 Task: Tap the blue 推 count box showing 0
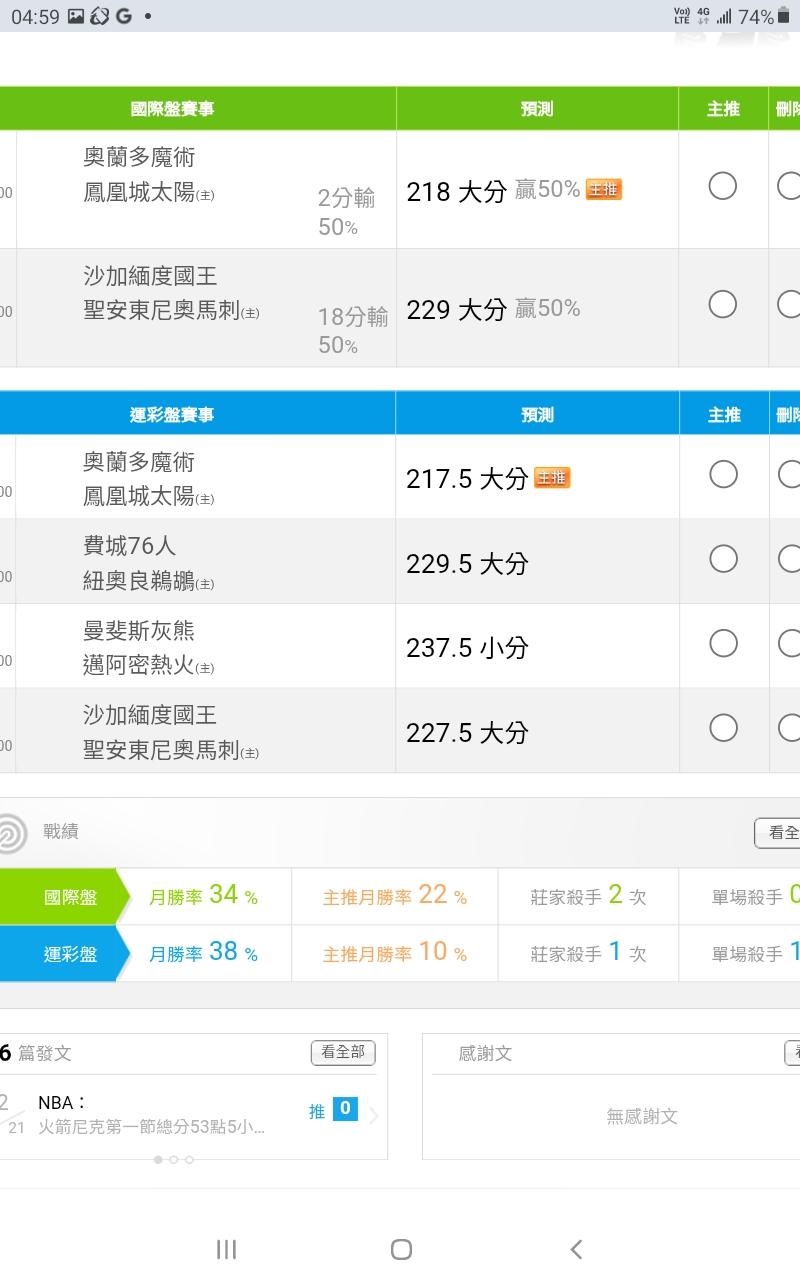345,1109
